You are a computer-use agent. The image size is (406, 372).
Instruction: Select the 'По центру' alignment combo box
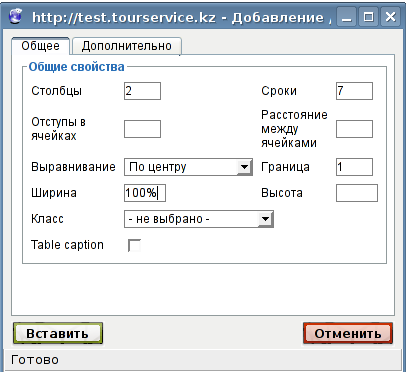(188, 167)
